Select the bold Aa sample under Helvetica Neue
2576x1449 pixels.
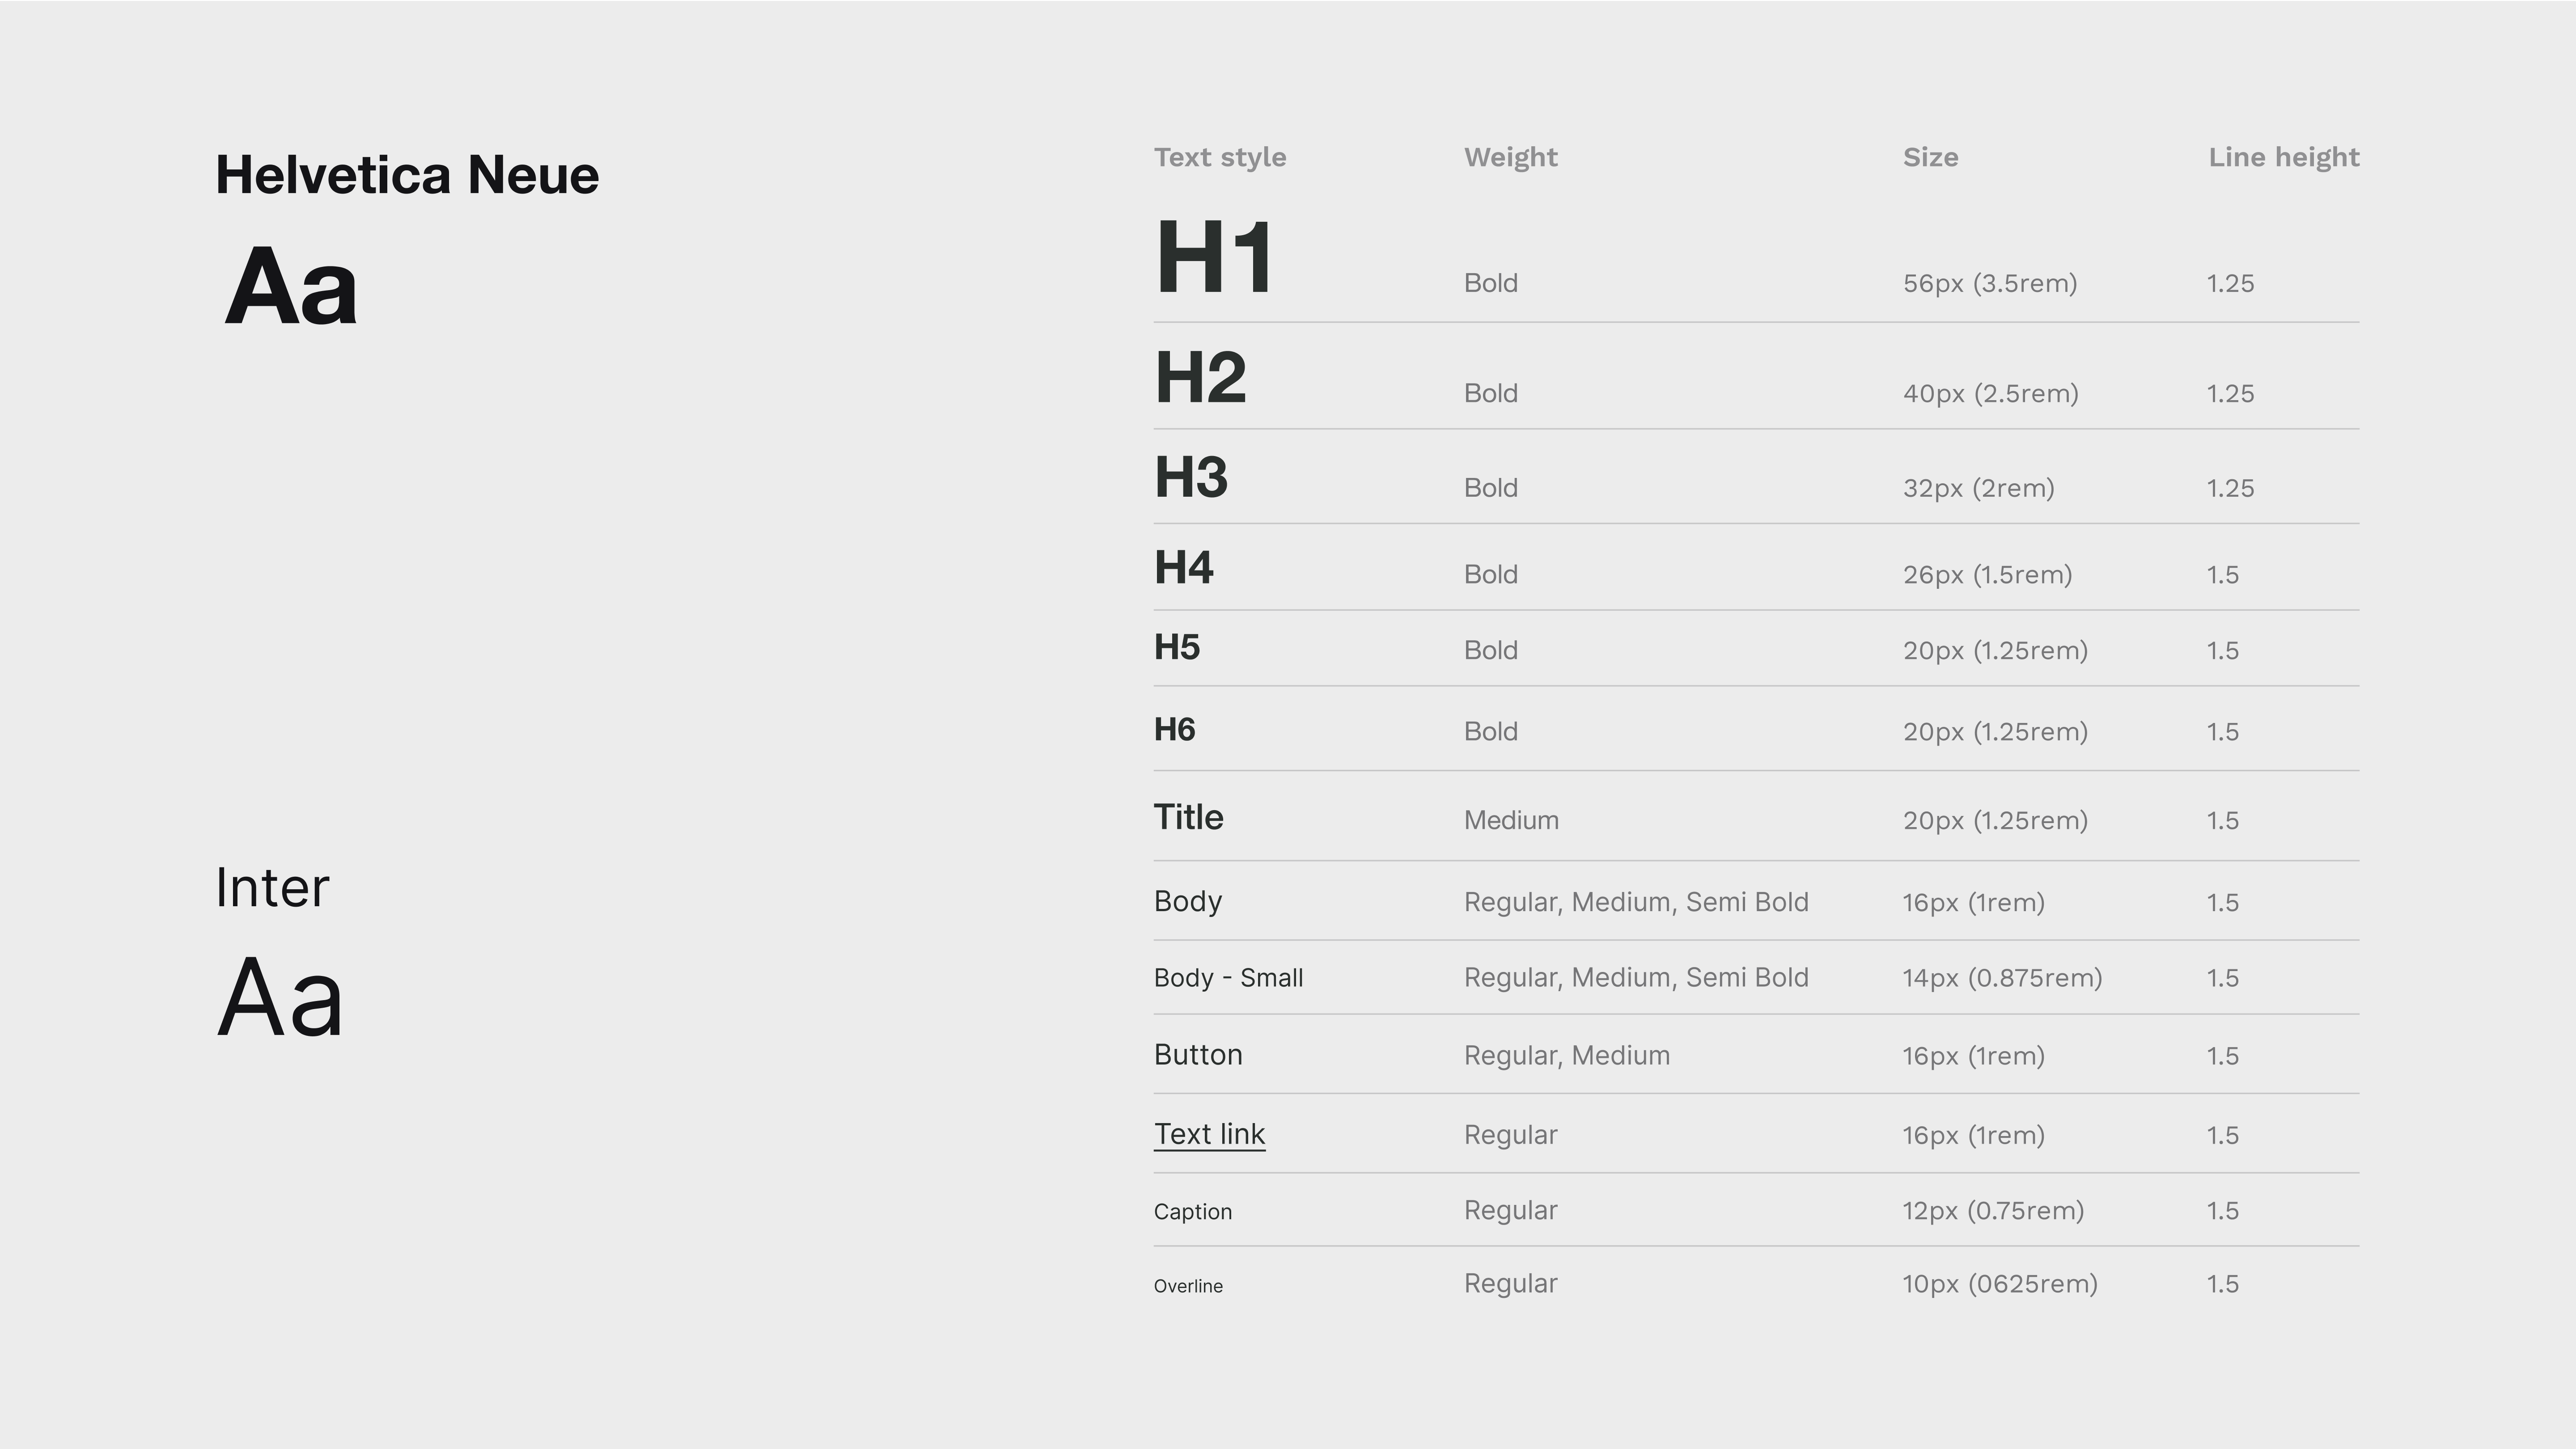point(291,286)
